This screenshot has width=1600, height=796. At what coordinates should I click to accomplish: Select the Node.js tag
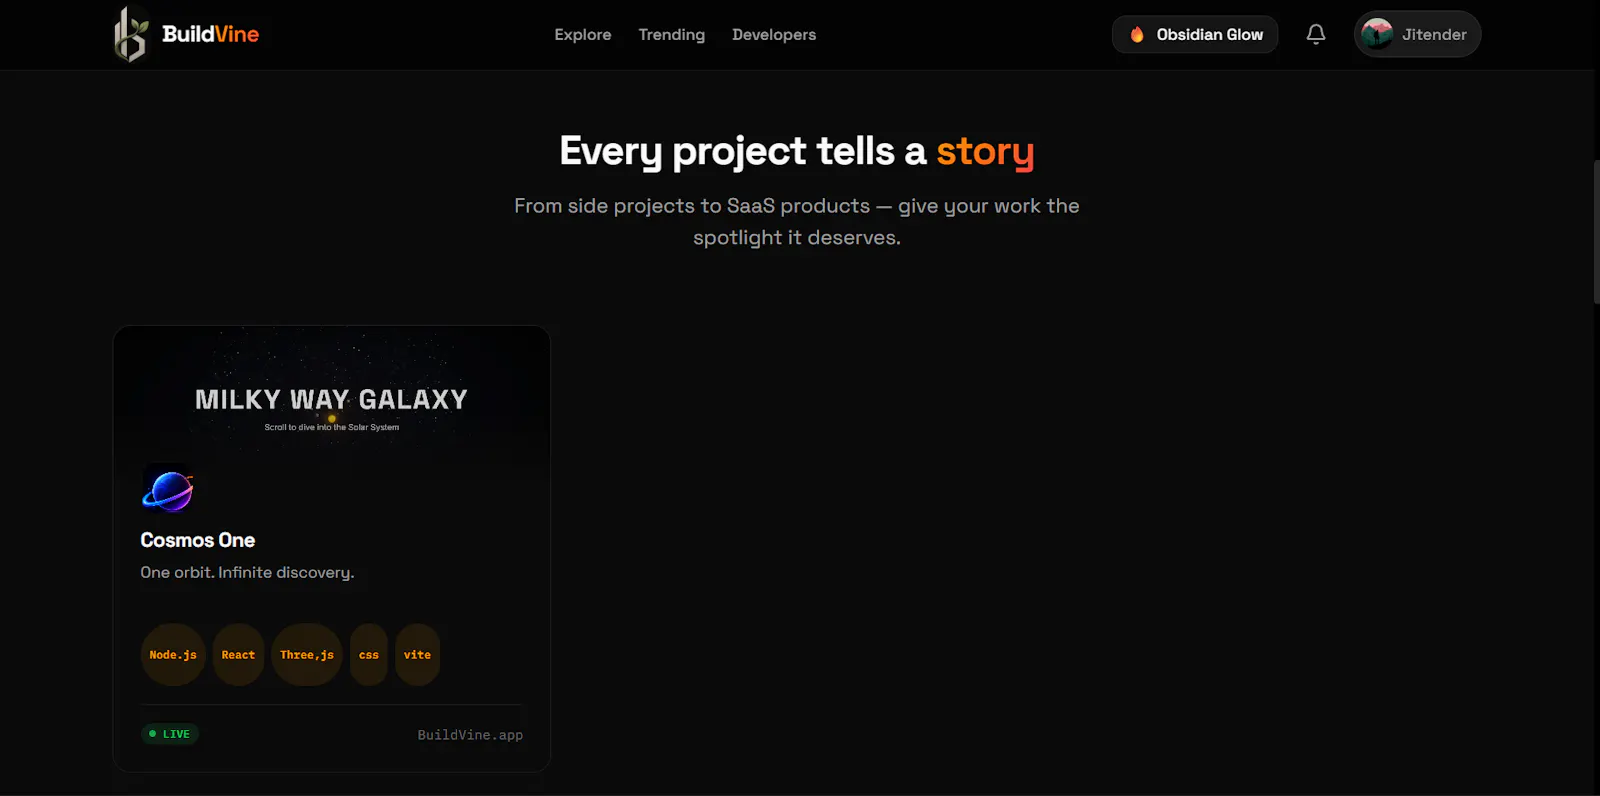click(x=173, y=655)
